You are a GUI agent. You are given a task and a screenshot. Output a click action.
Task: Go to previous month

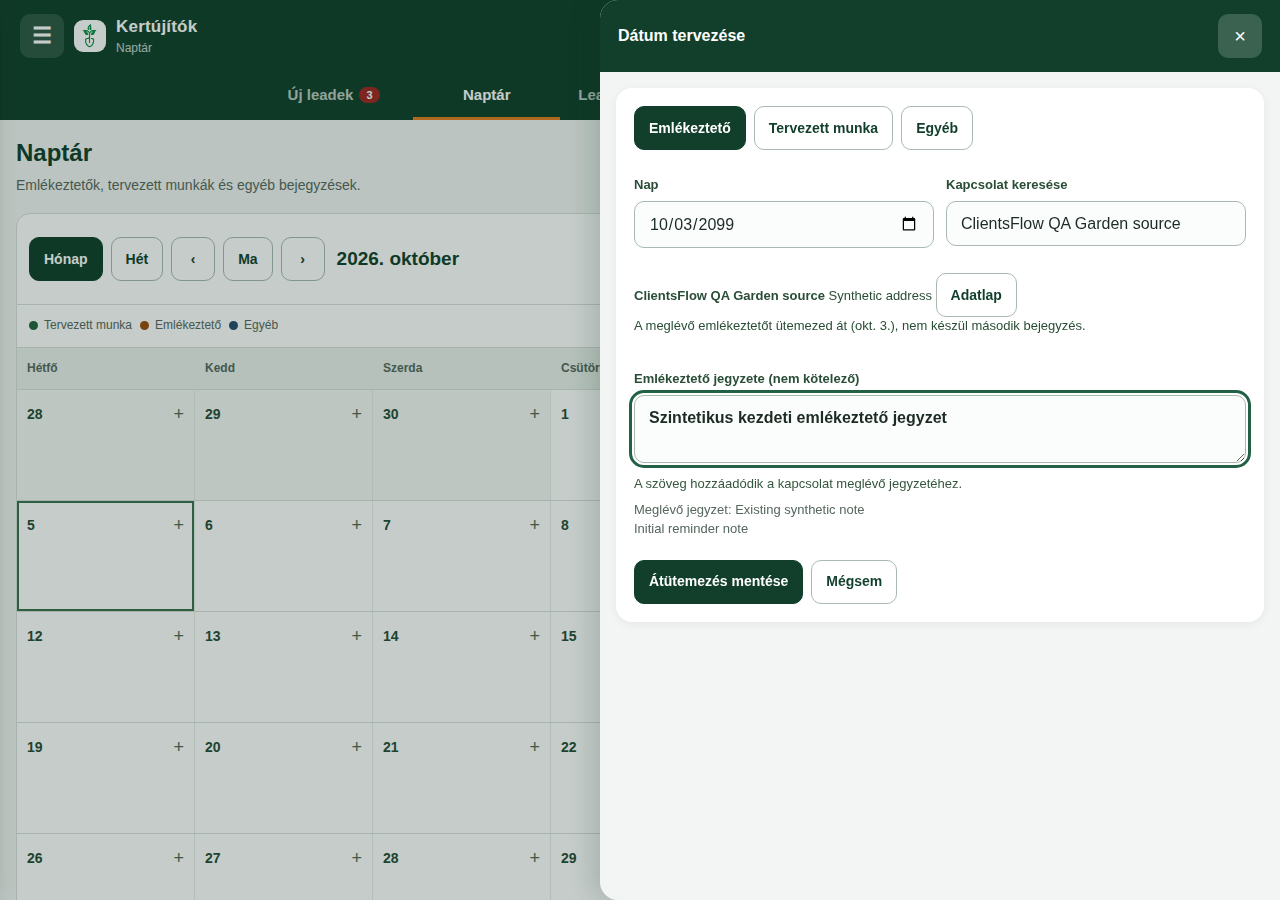pyautogui.click(x=193, y=259)
